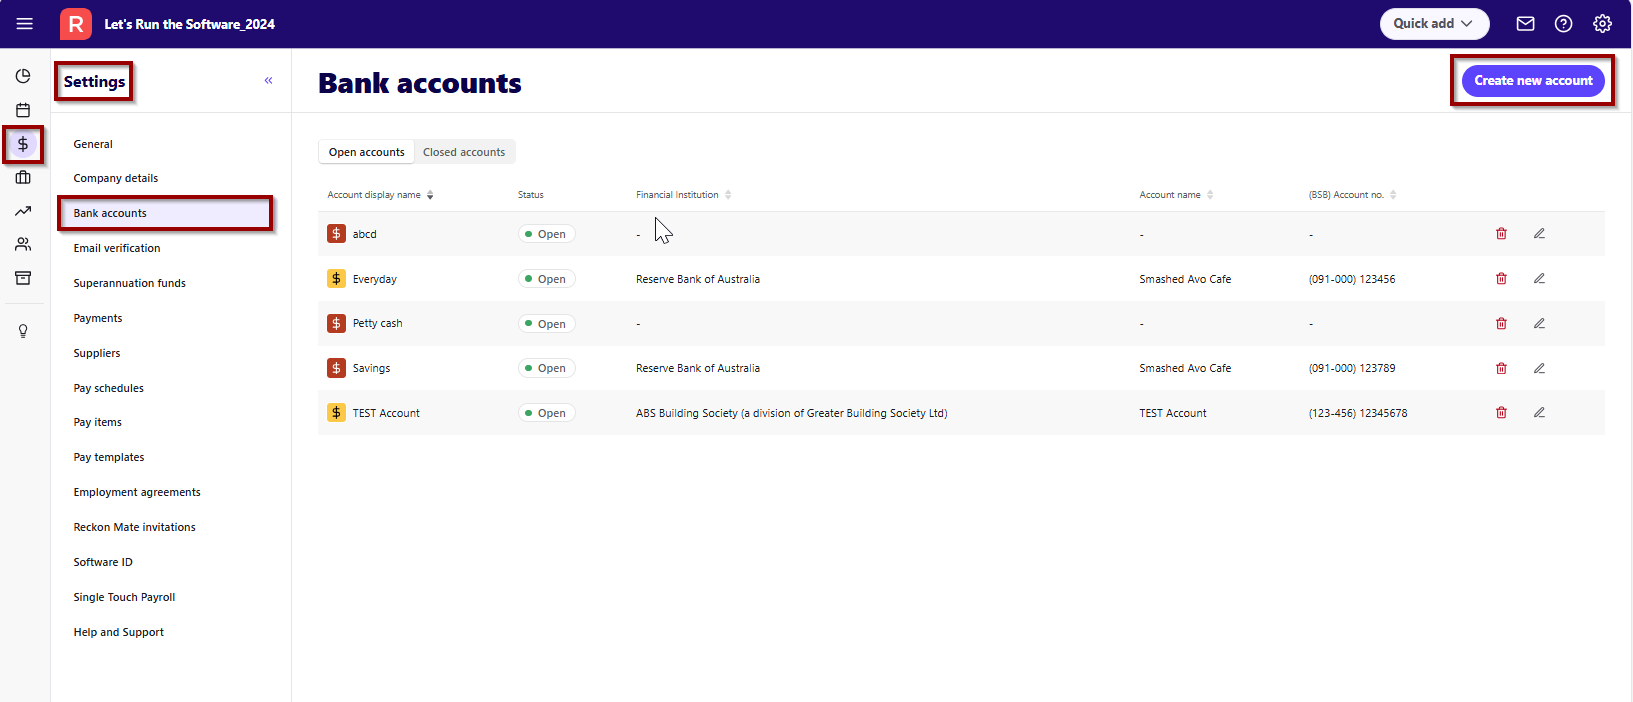The width and height of the screenshot is (1633, 702).
Task: Edit the Savings bank account
Action: [1539, 368]
